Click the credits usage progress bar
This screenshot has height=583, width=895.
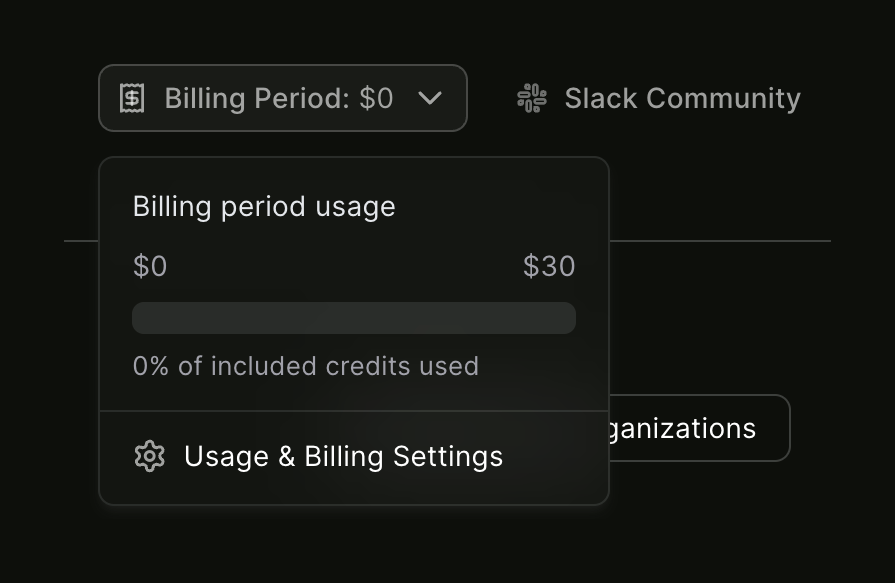[x=354, y=317]
